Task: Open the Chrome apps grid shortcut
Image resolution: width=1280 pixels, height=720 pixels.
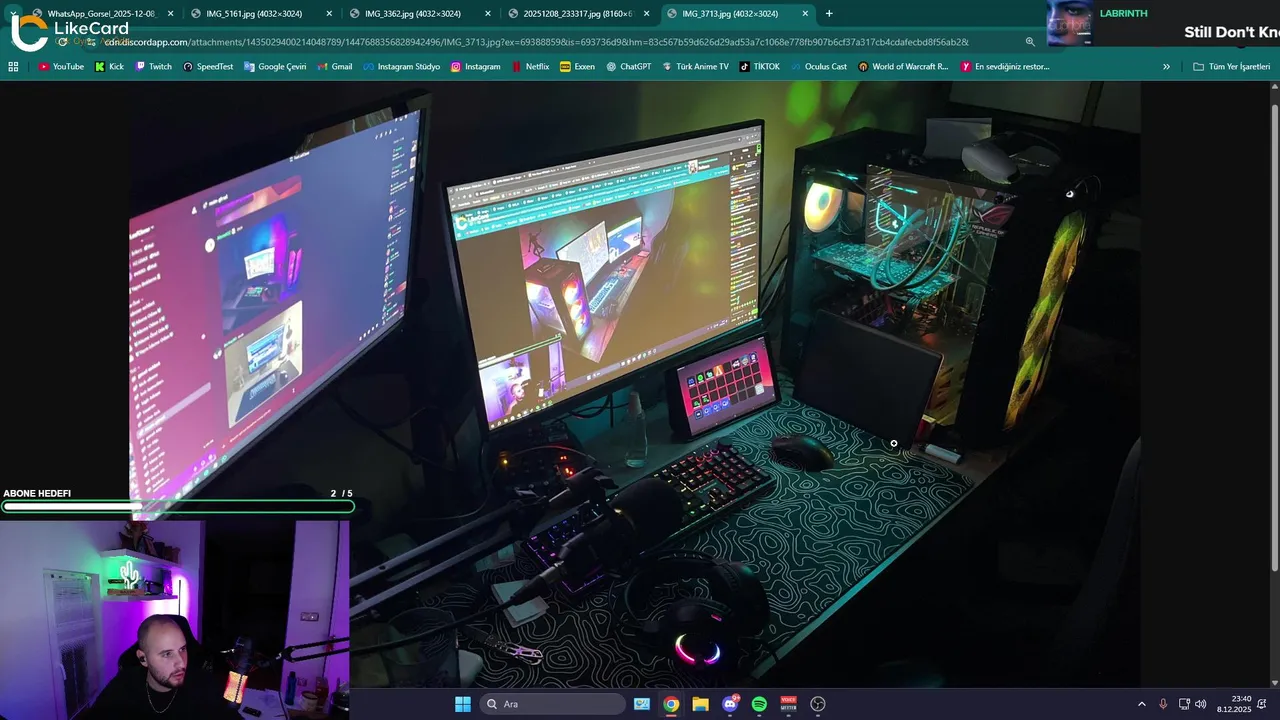Action: click(x=13, y=66)
